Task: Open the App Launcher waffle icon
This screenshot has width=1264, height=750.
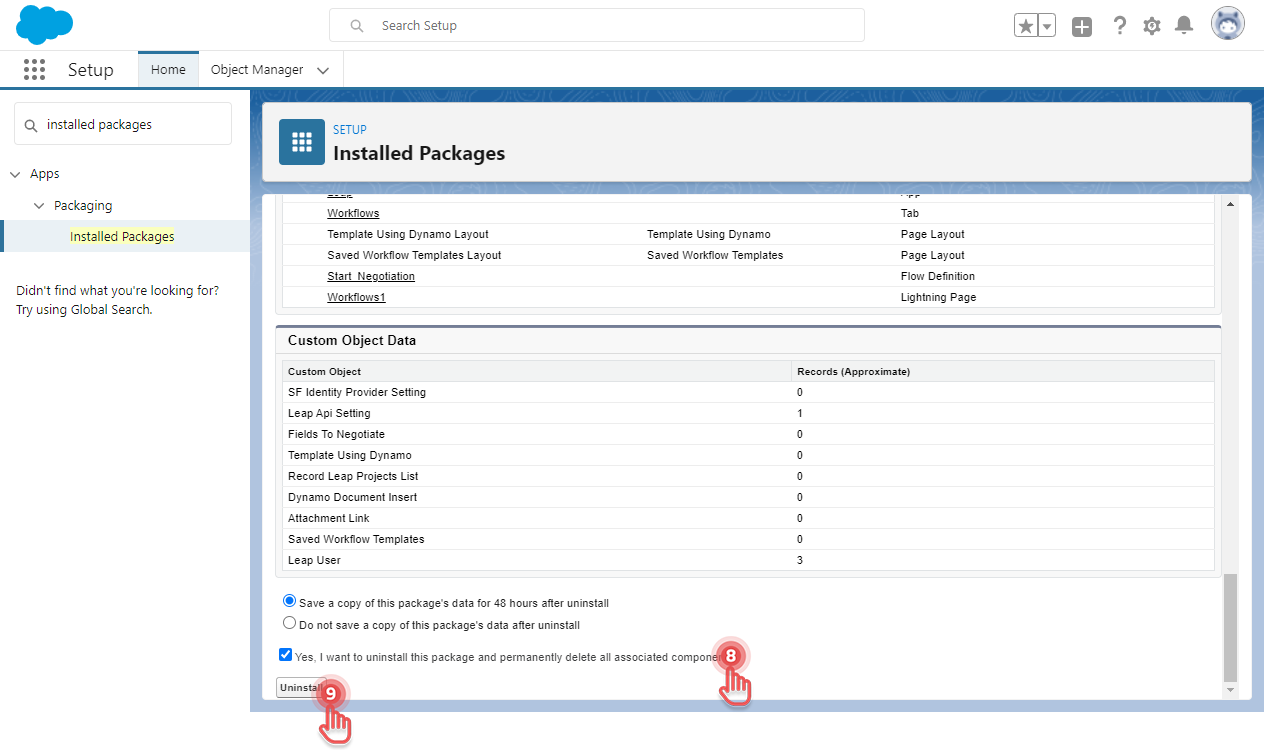Action: (x=33, y=69)
